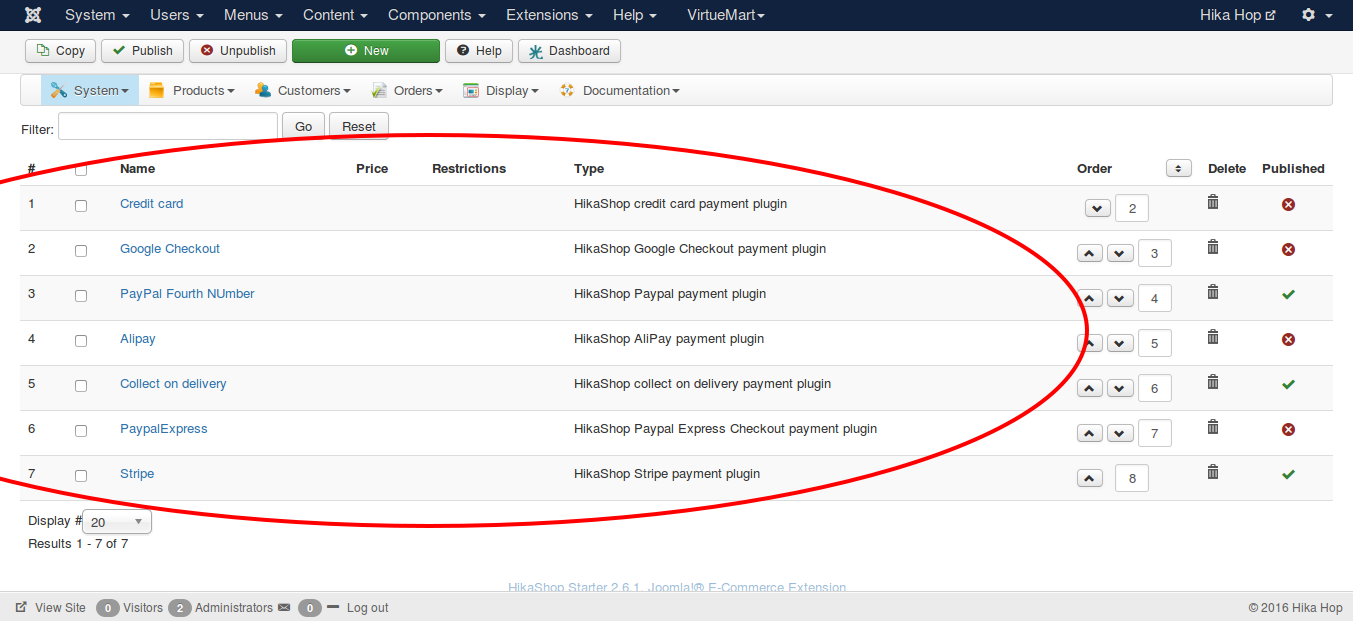The height and width of the screenshot is (621, 1353).
Task: Edit order number for Alipay
Action: (1154, 343)
